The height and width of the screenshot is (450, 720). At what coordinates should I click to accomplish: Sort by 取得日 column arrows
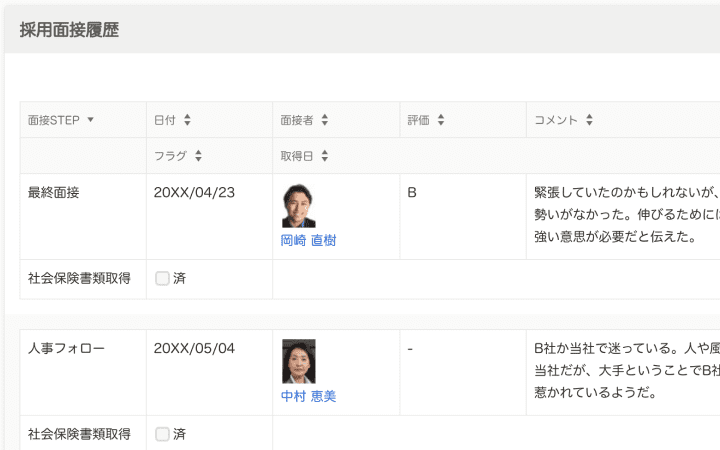(325, 156)
